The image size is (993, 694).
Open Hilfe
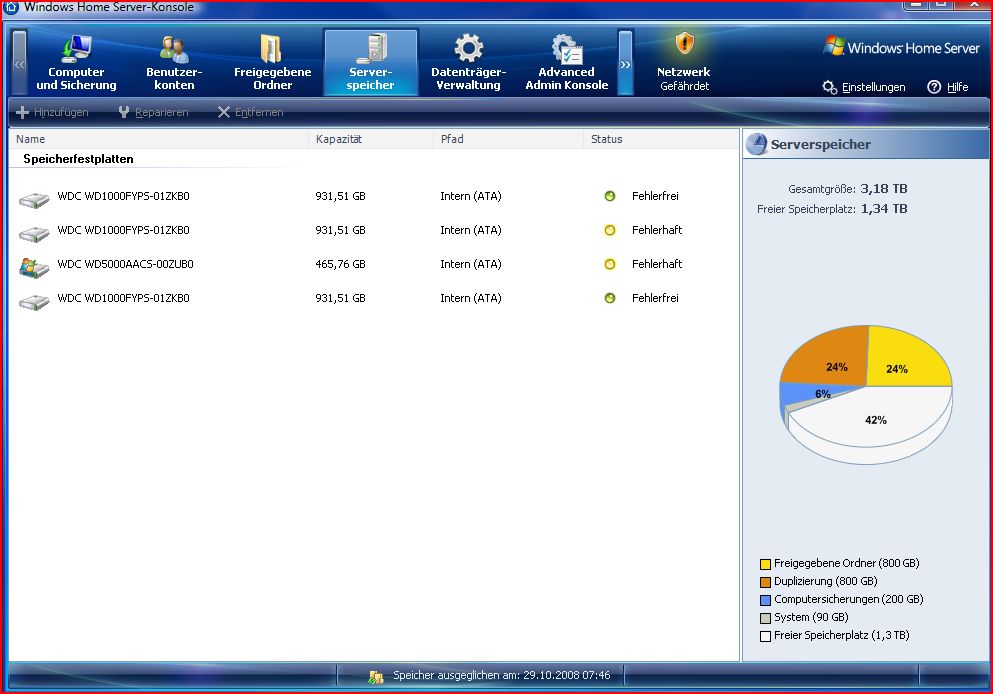tap(948, 87)
